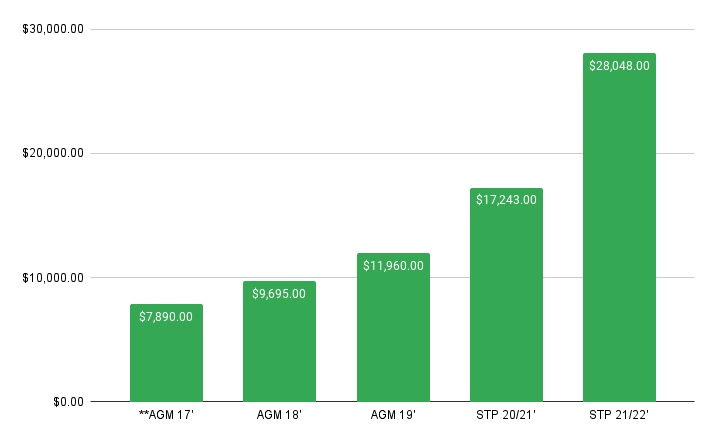The height and width of the screenshot is (444, 717).
Task: Click the $28,048.00 data label
Action: click(619, 66)
